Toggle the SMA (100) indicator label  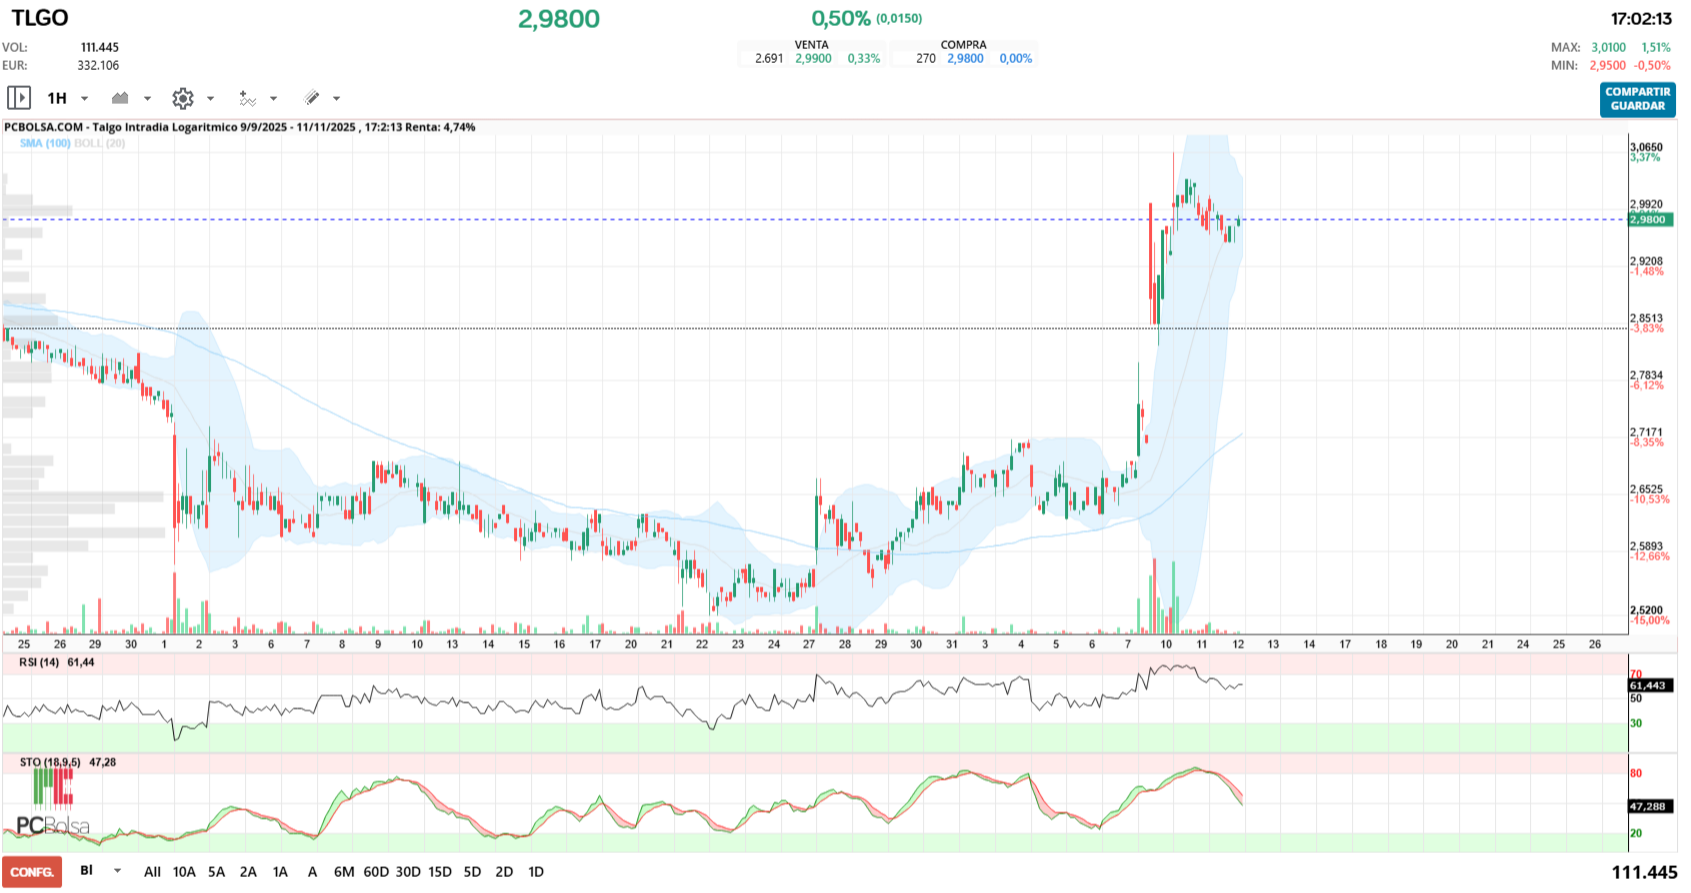point(45,143)
